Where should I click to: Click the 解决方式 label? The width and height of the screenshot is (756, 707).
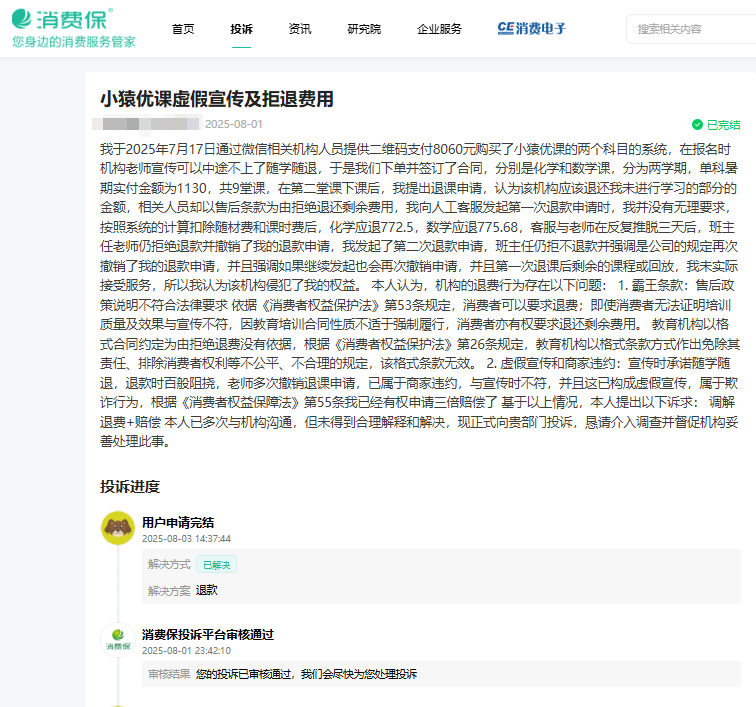[169, 564]
